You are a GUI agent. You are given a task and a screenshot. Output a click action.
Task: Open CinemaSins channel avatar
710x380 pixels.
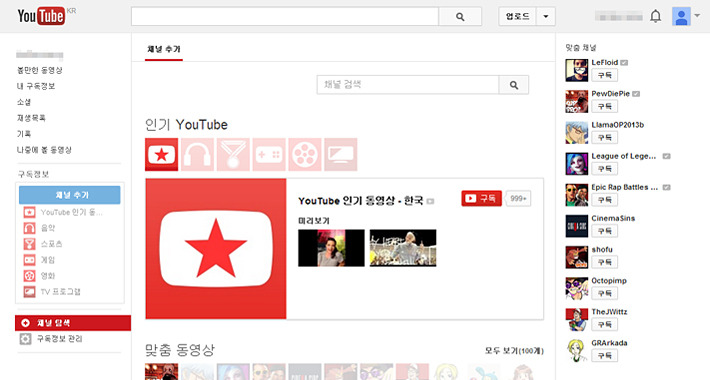pyautogui.click(x=576, y=226)
